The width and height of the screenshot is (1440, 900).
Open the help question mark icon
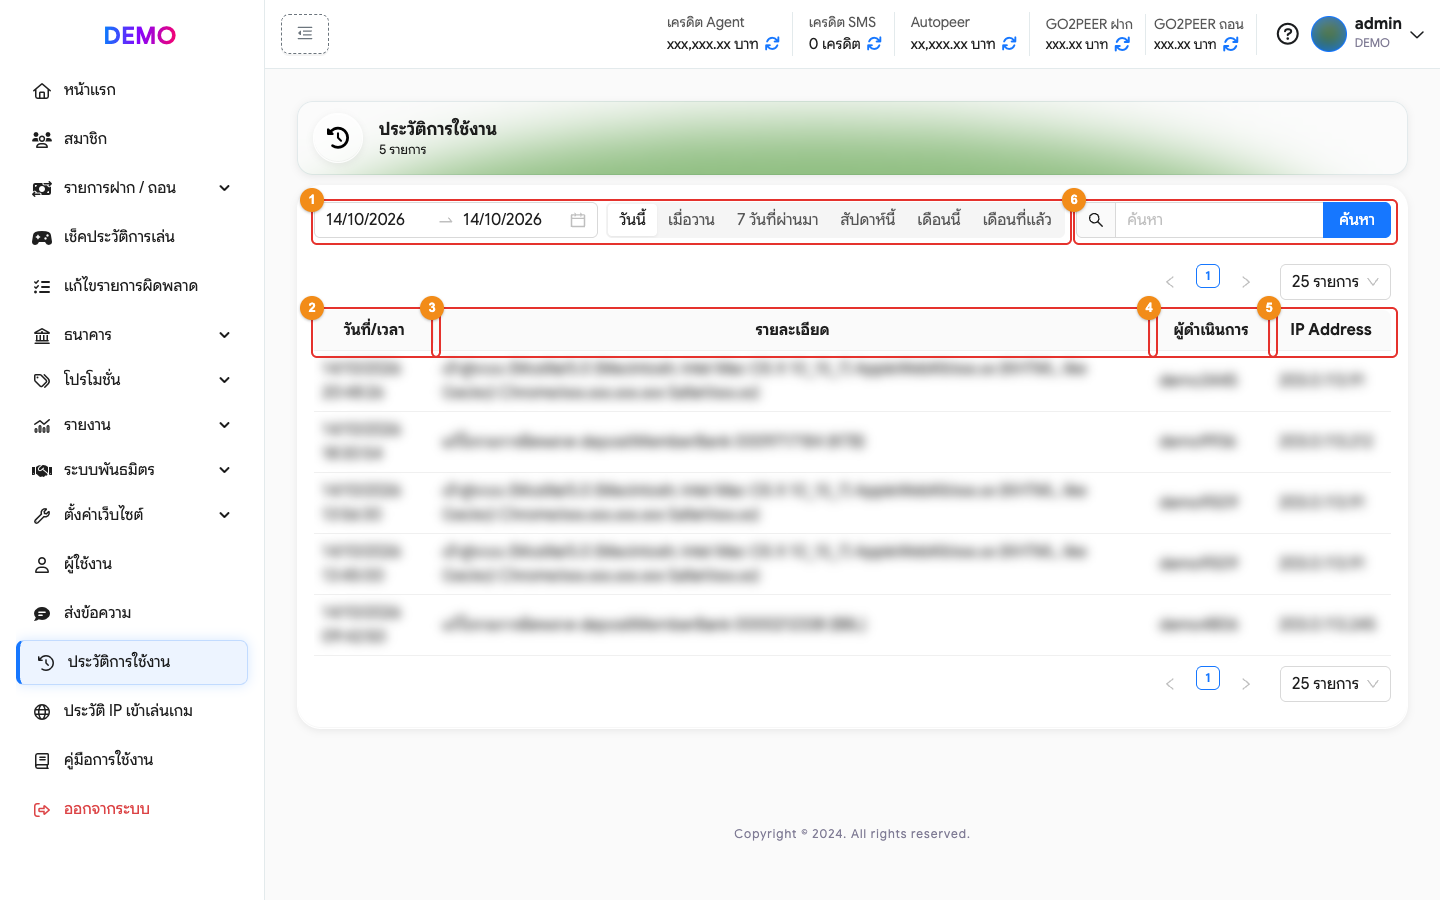coord(1288,34)
